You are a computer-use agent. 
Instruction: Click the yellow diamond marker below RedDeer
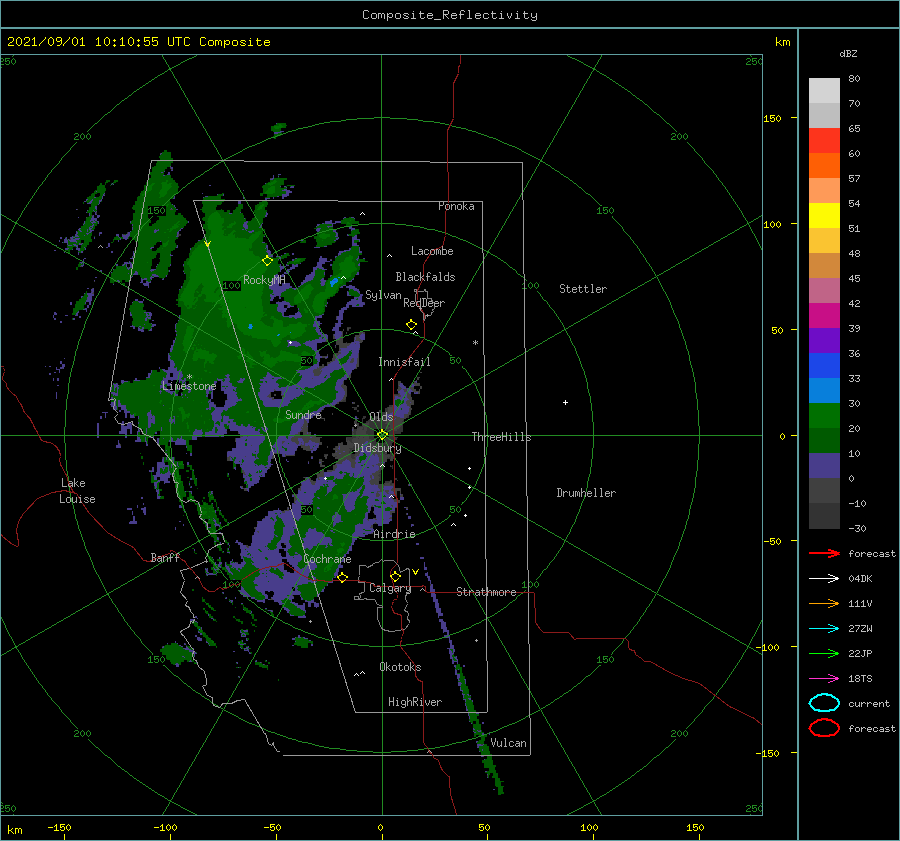pos(412,325)
